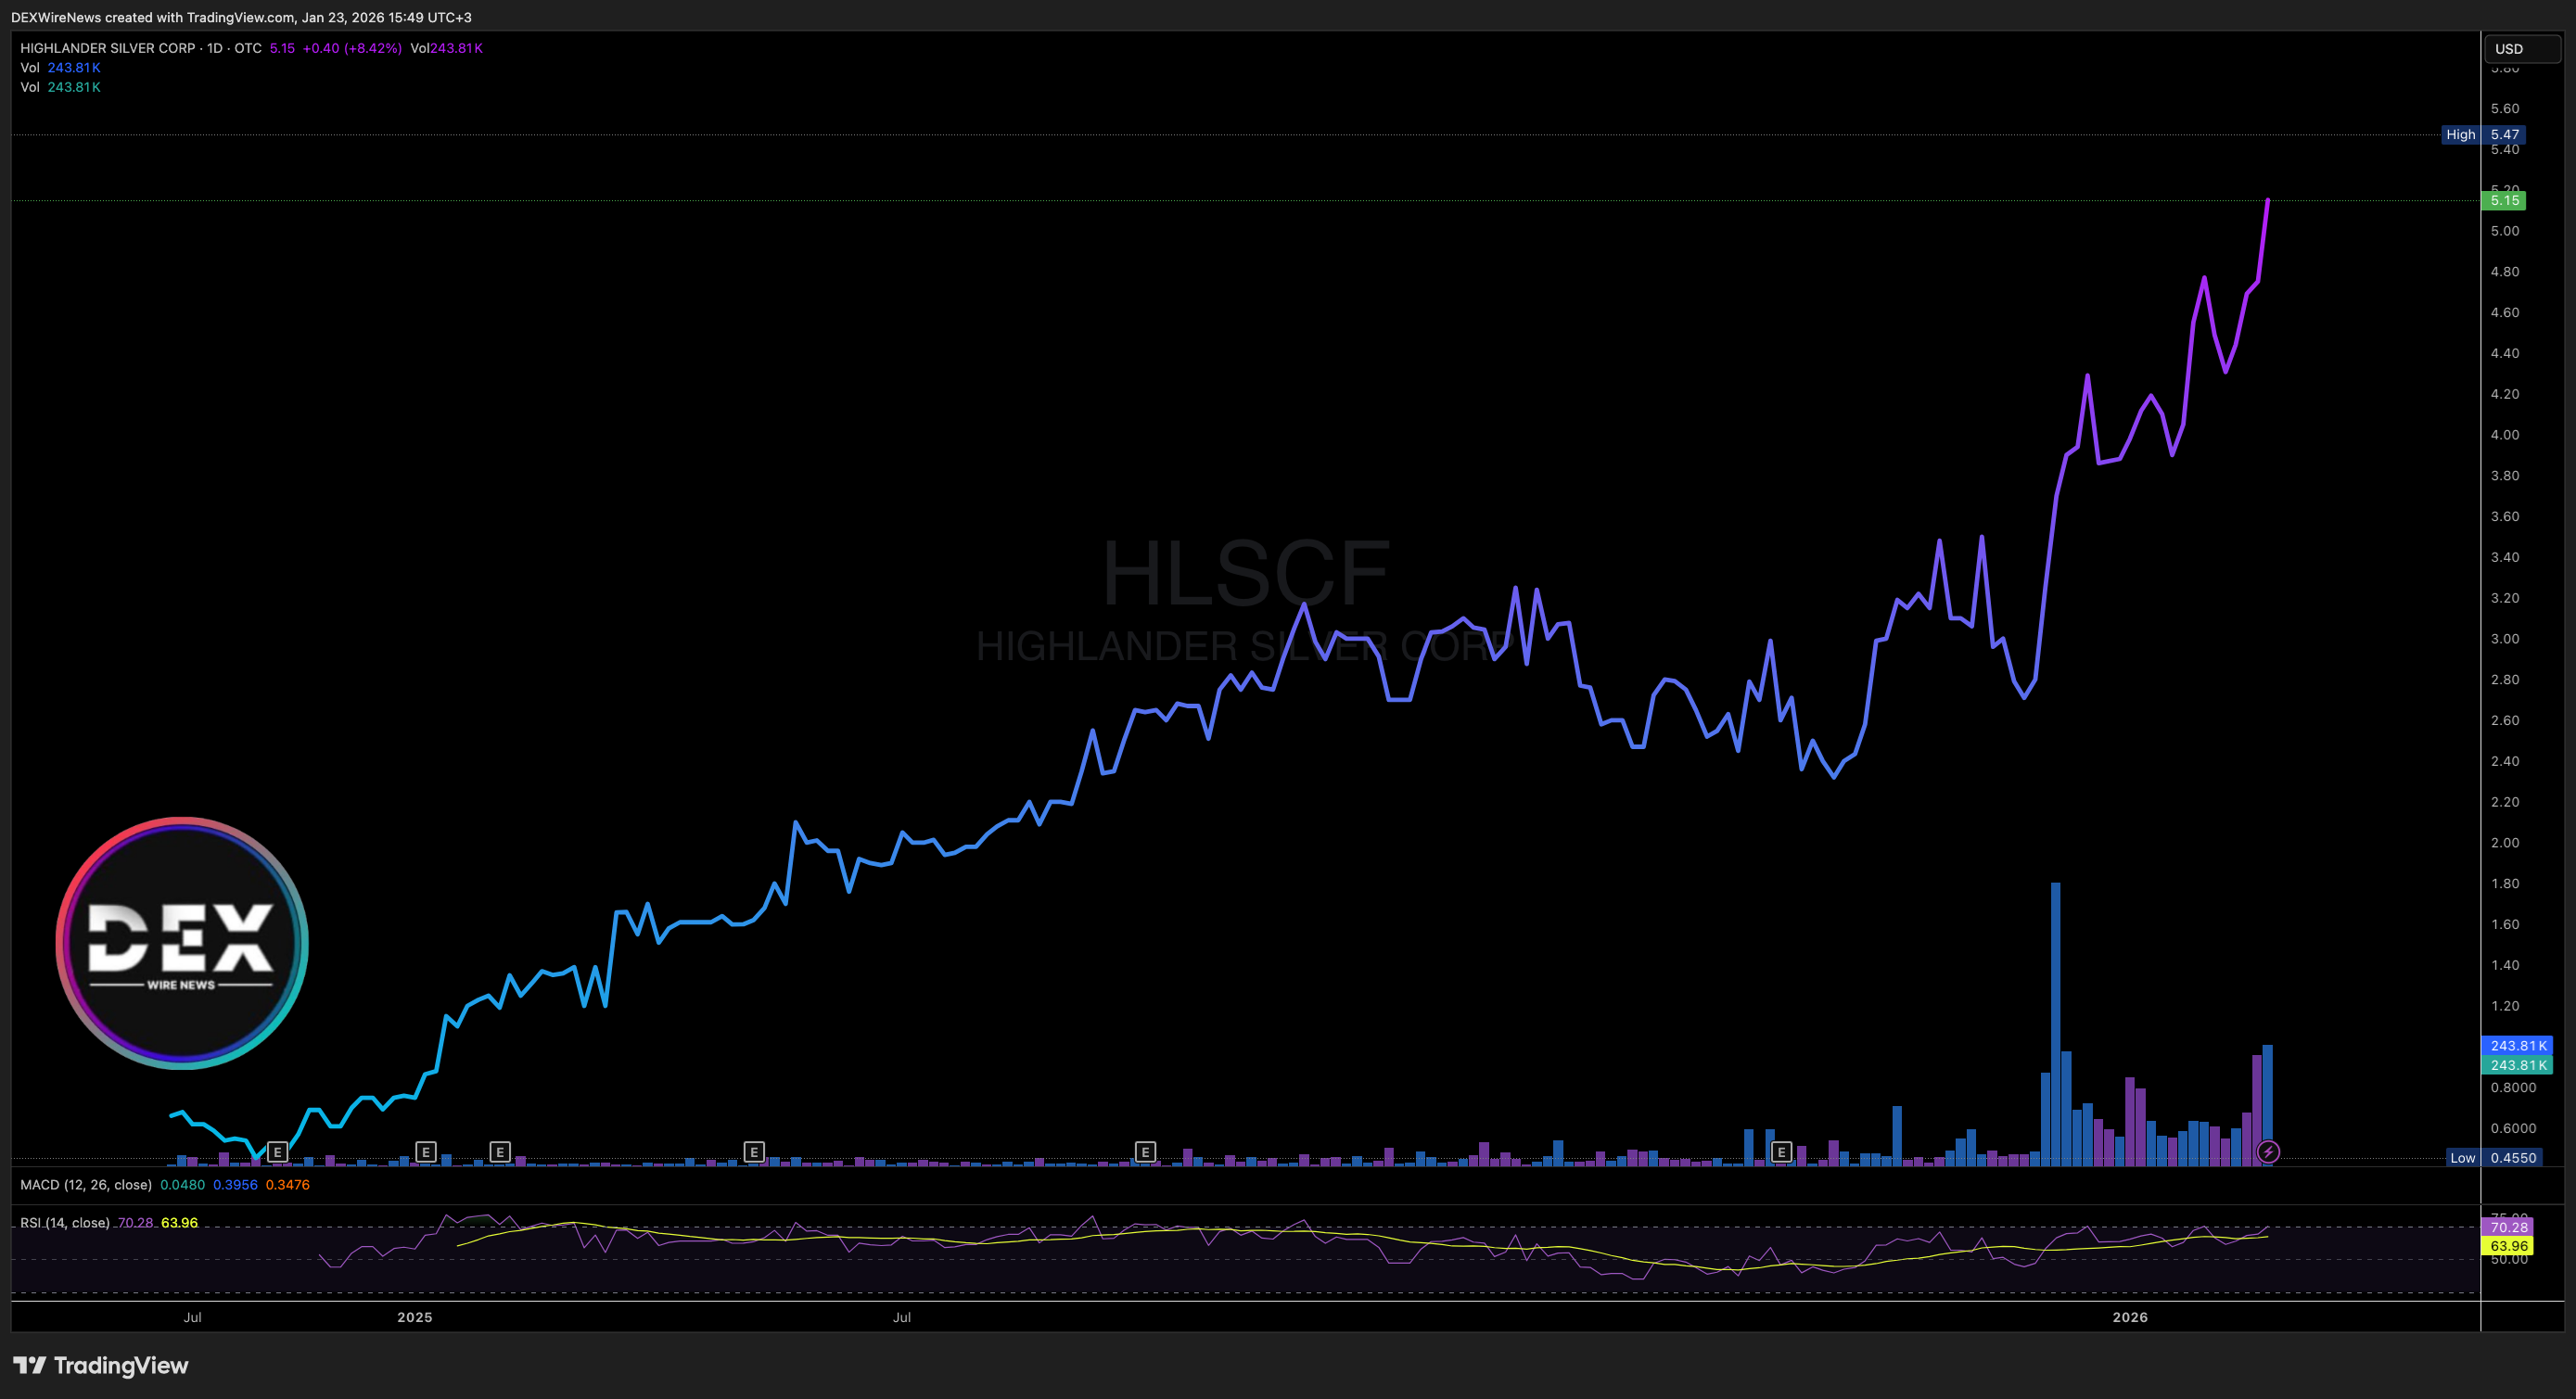The image size is (2576, 1399).
Task: Click the HLSCF watermark in chart center
Action: (1245, 573)
